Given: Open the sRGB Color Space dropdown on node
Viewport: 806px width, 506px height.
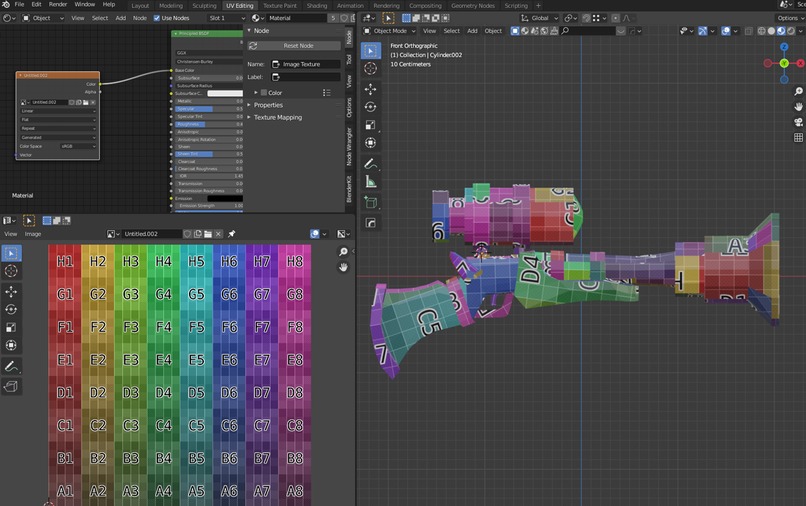Looking at the screenshot, I should pos(78,146).
